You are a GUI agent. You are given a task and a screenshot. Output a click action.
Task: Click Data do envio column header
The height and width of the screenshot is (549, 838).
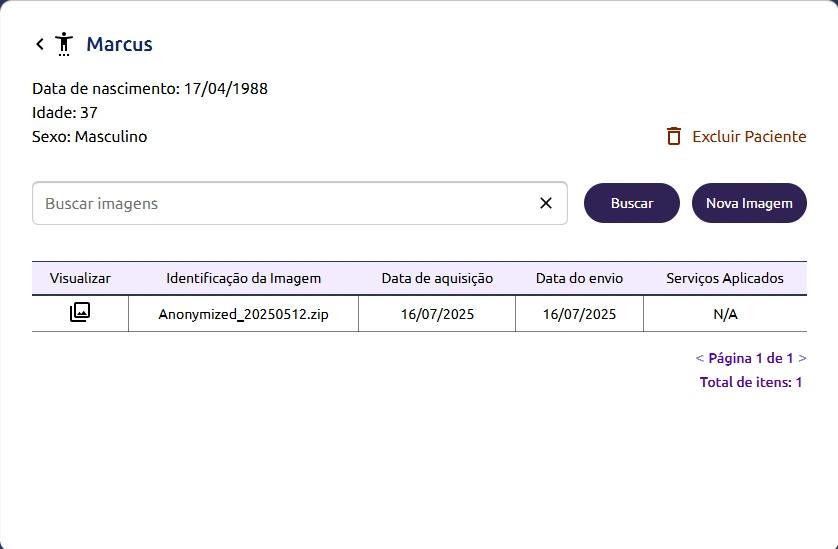pyautogui.click(x=579, y=278)
